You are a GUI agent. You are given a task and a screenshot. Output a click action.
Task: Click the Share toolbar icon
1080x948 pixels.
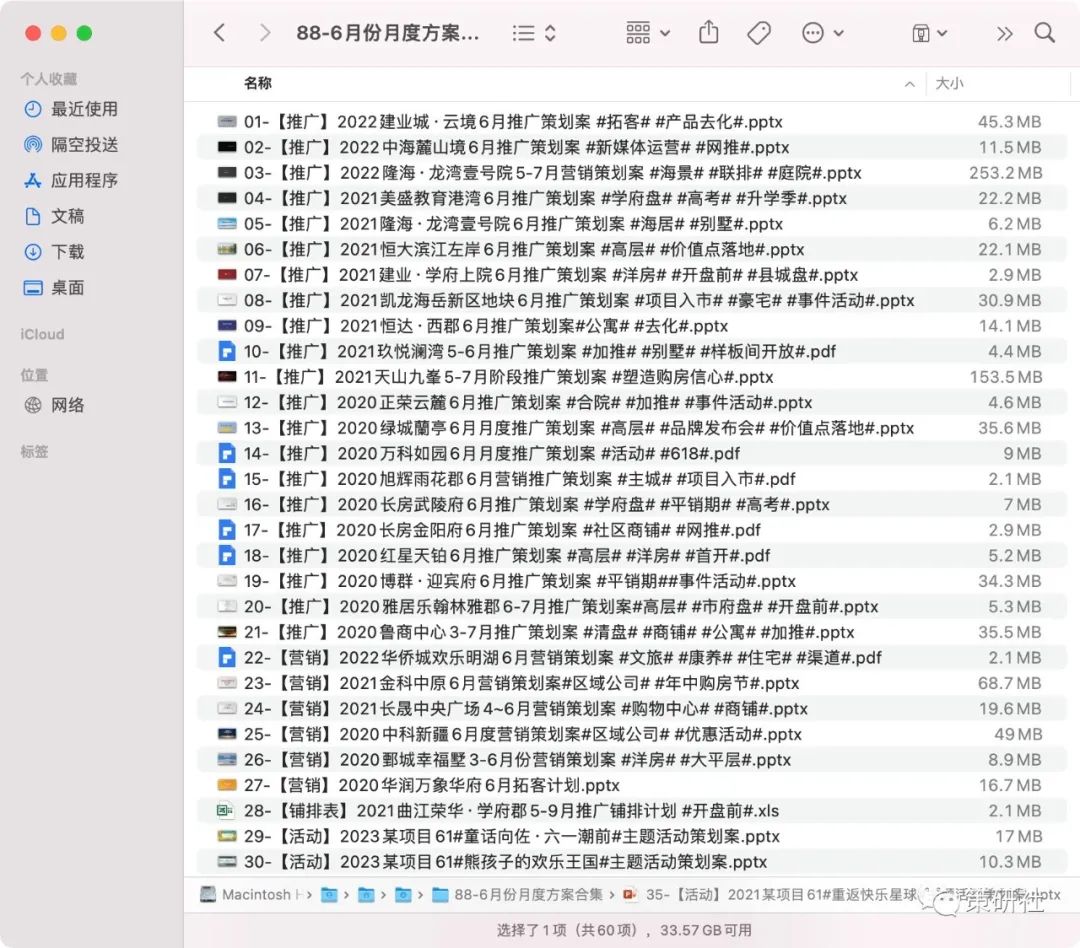point(708,32)
